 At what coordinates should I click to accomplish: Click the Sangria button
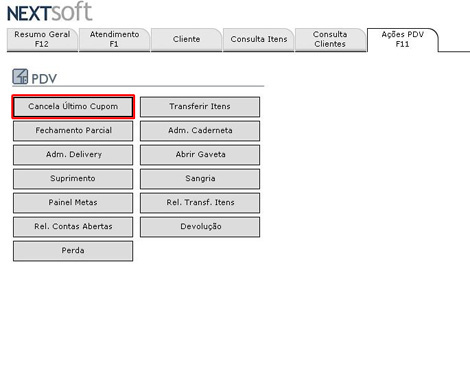point(200,179)
